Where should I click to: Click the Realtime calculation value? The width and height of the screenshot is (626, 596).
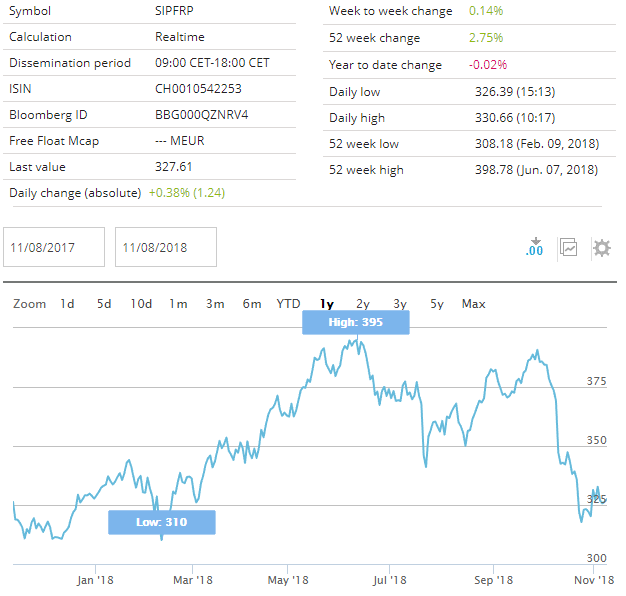pos(180,37)
